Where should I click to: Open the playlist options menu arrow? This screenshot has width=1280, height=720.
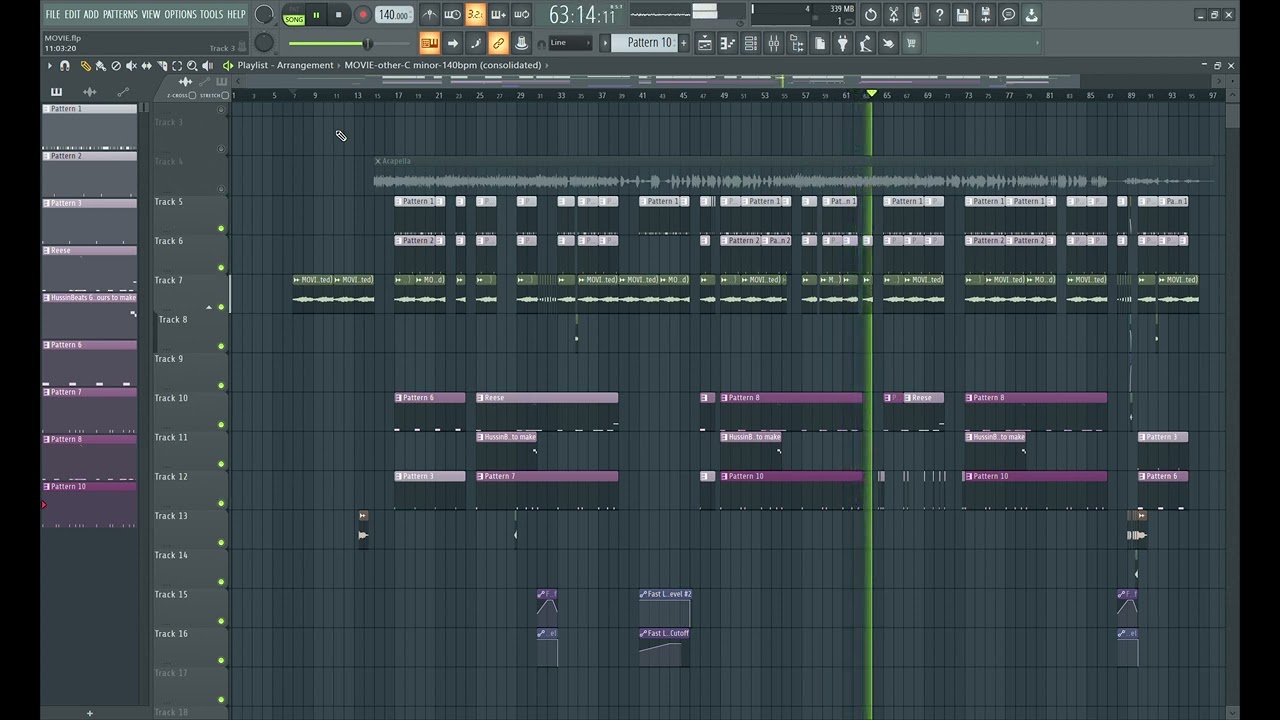(49, 65)
